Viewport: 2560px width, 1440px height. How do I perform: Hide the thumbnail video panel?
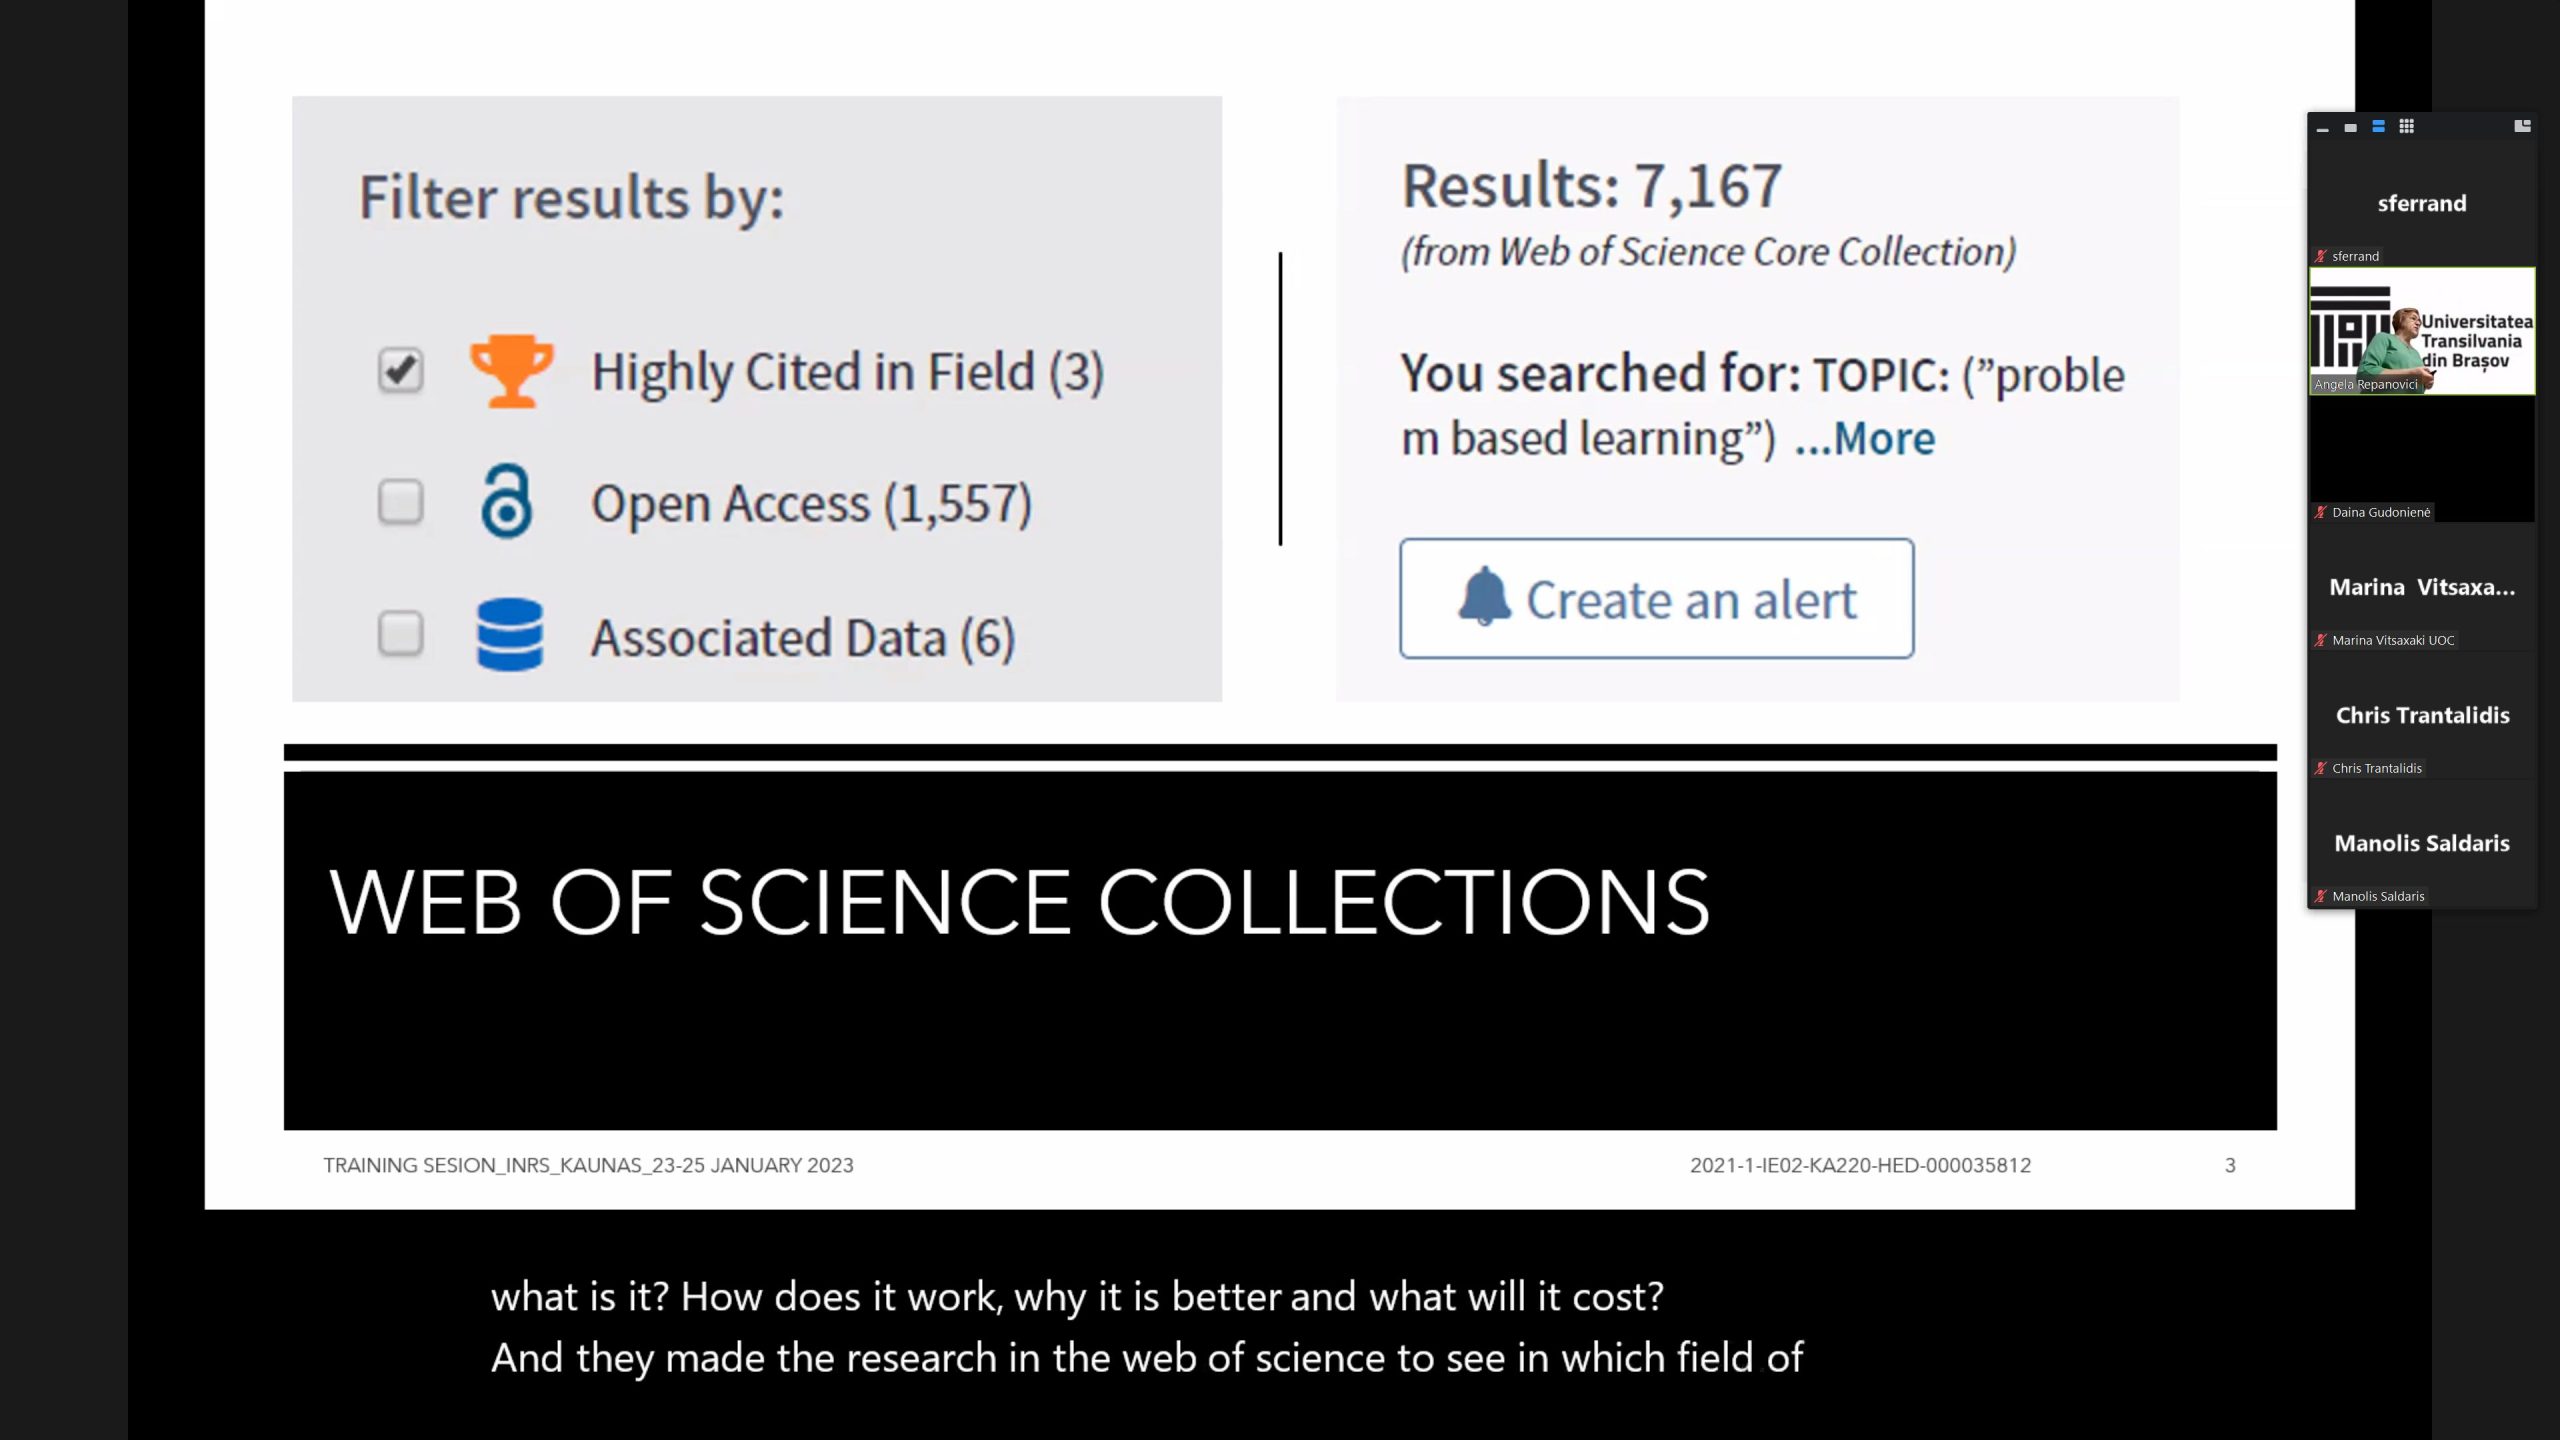pos(2322,128)
